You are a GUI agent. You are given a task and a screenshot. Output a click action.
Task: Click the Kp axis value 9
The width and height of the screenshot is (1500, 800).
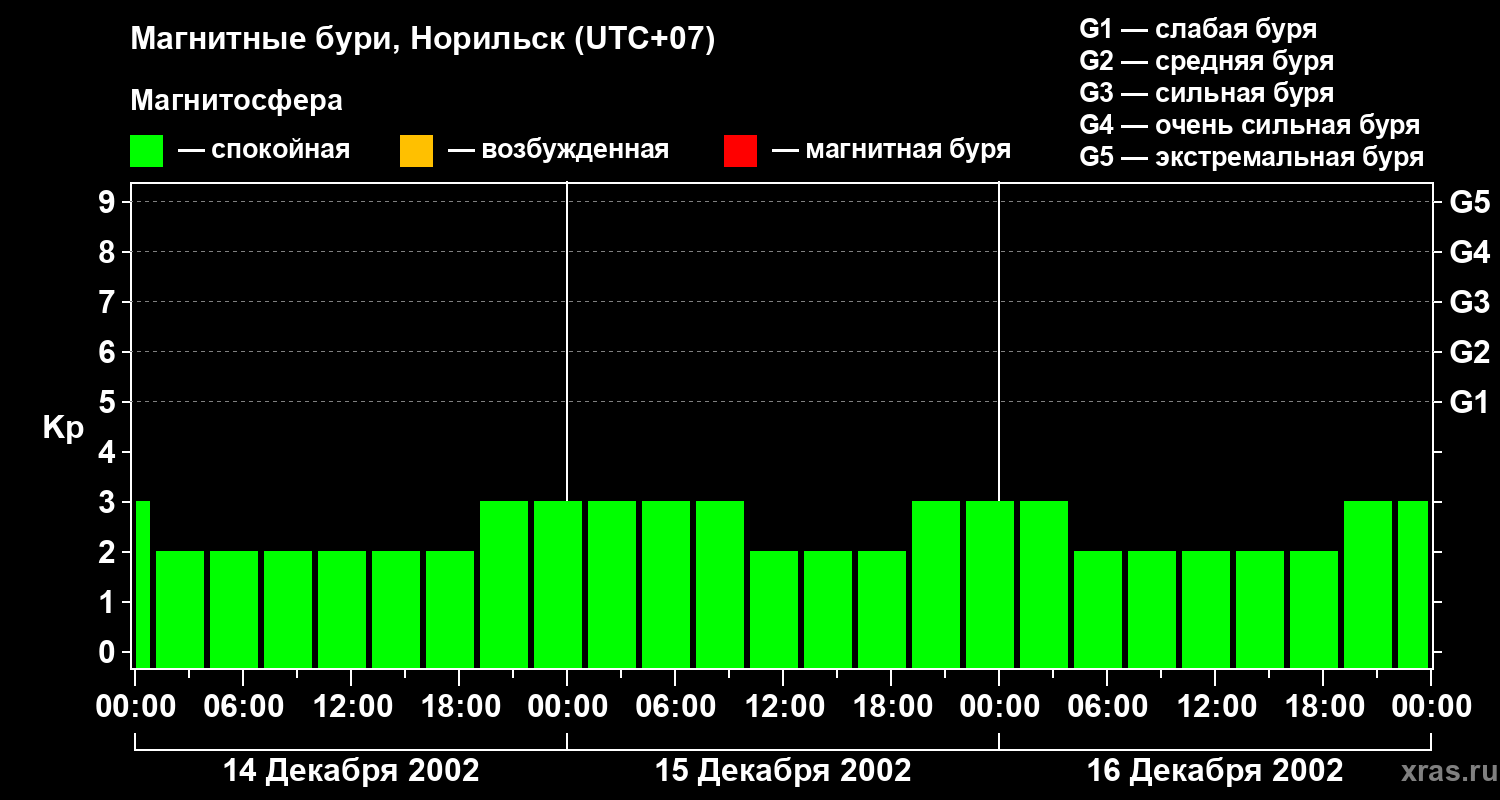pyautogui.click(x=109, y=202)
